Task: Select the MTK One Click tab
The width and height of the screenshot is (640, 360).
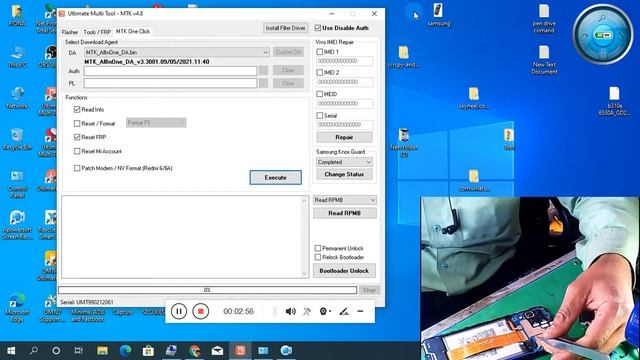Action: 133,31
